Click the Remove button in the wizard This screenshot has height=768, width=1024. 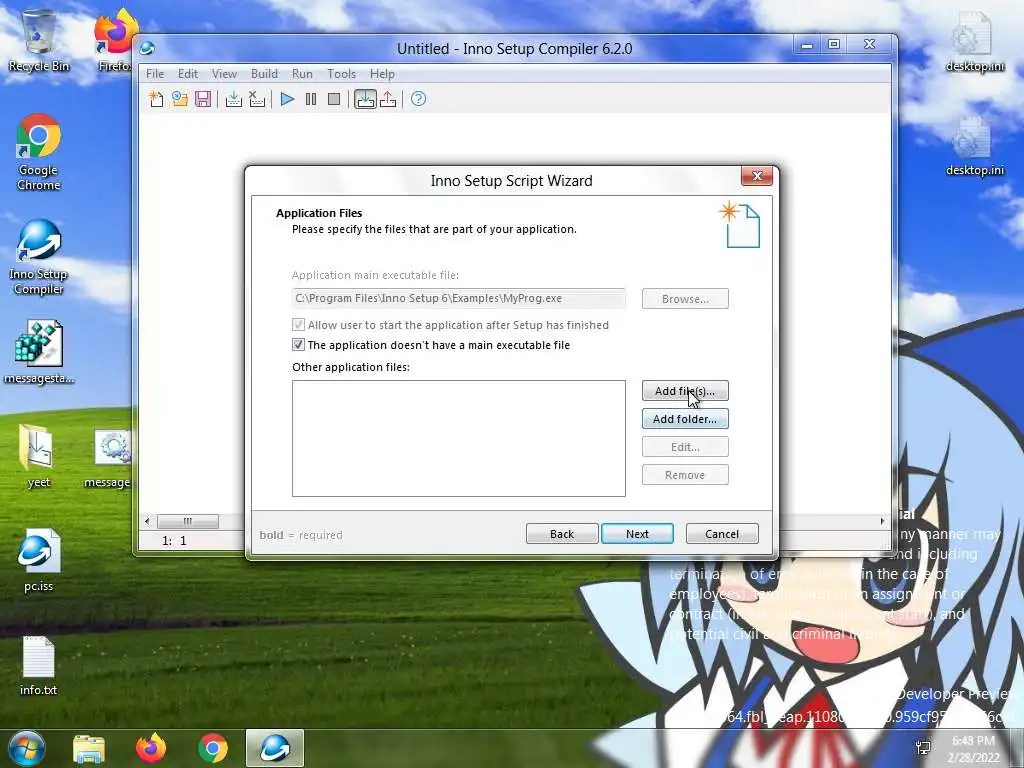(685, 475)
